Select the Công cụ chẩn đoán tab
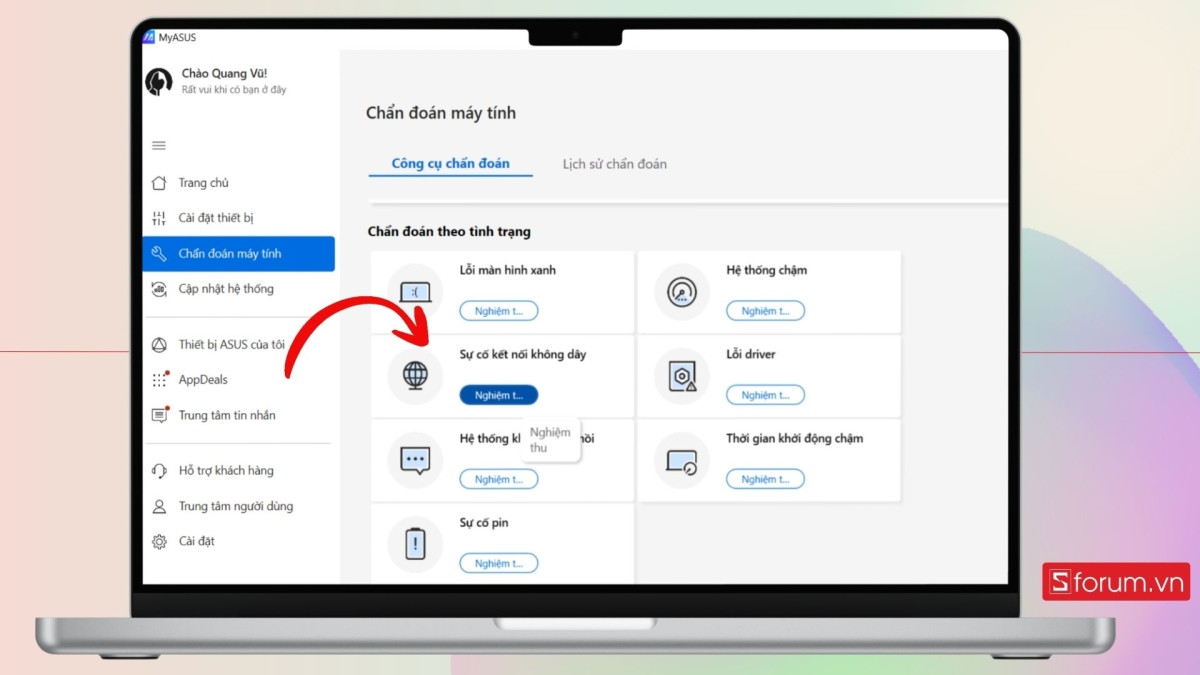Image resolution: width=1200 pixels, height=675 pixels. (450, 164)
